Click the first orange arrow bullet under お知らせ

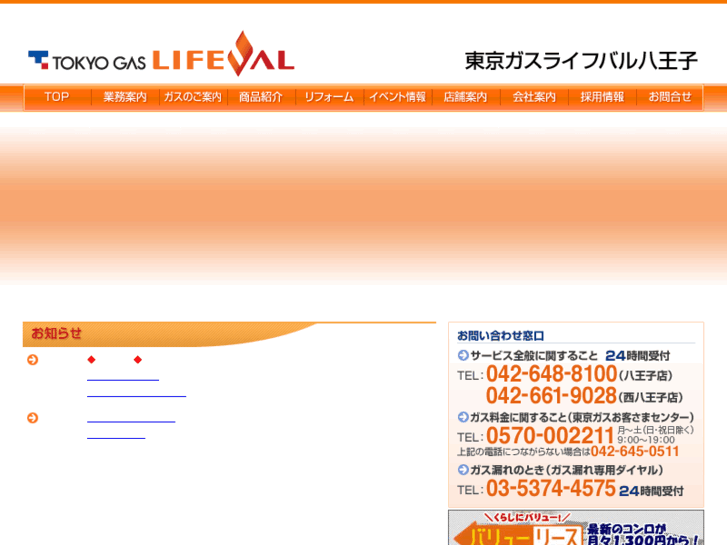click(x=32, y=359)
